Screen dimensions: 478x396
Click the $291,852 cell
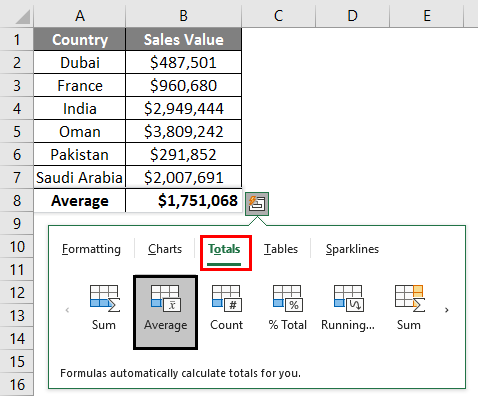183,154
